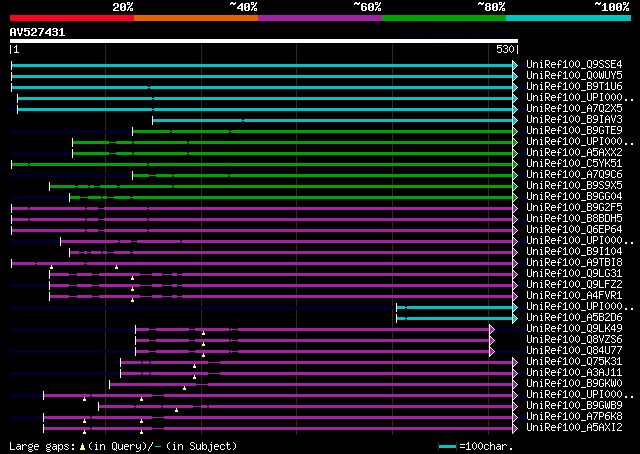Viewport: 640px width, 454px height.
Task: Click the UniRef100_Q9LG31 label
Action: click(x=574, y=274)
